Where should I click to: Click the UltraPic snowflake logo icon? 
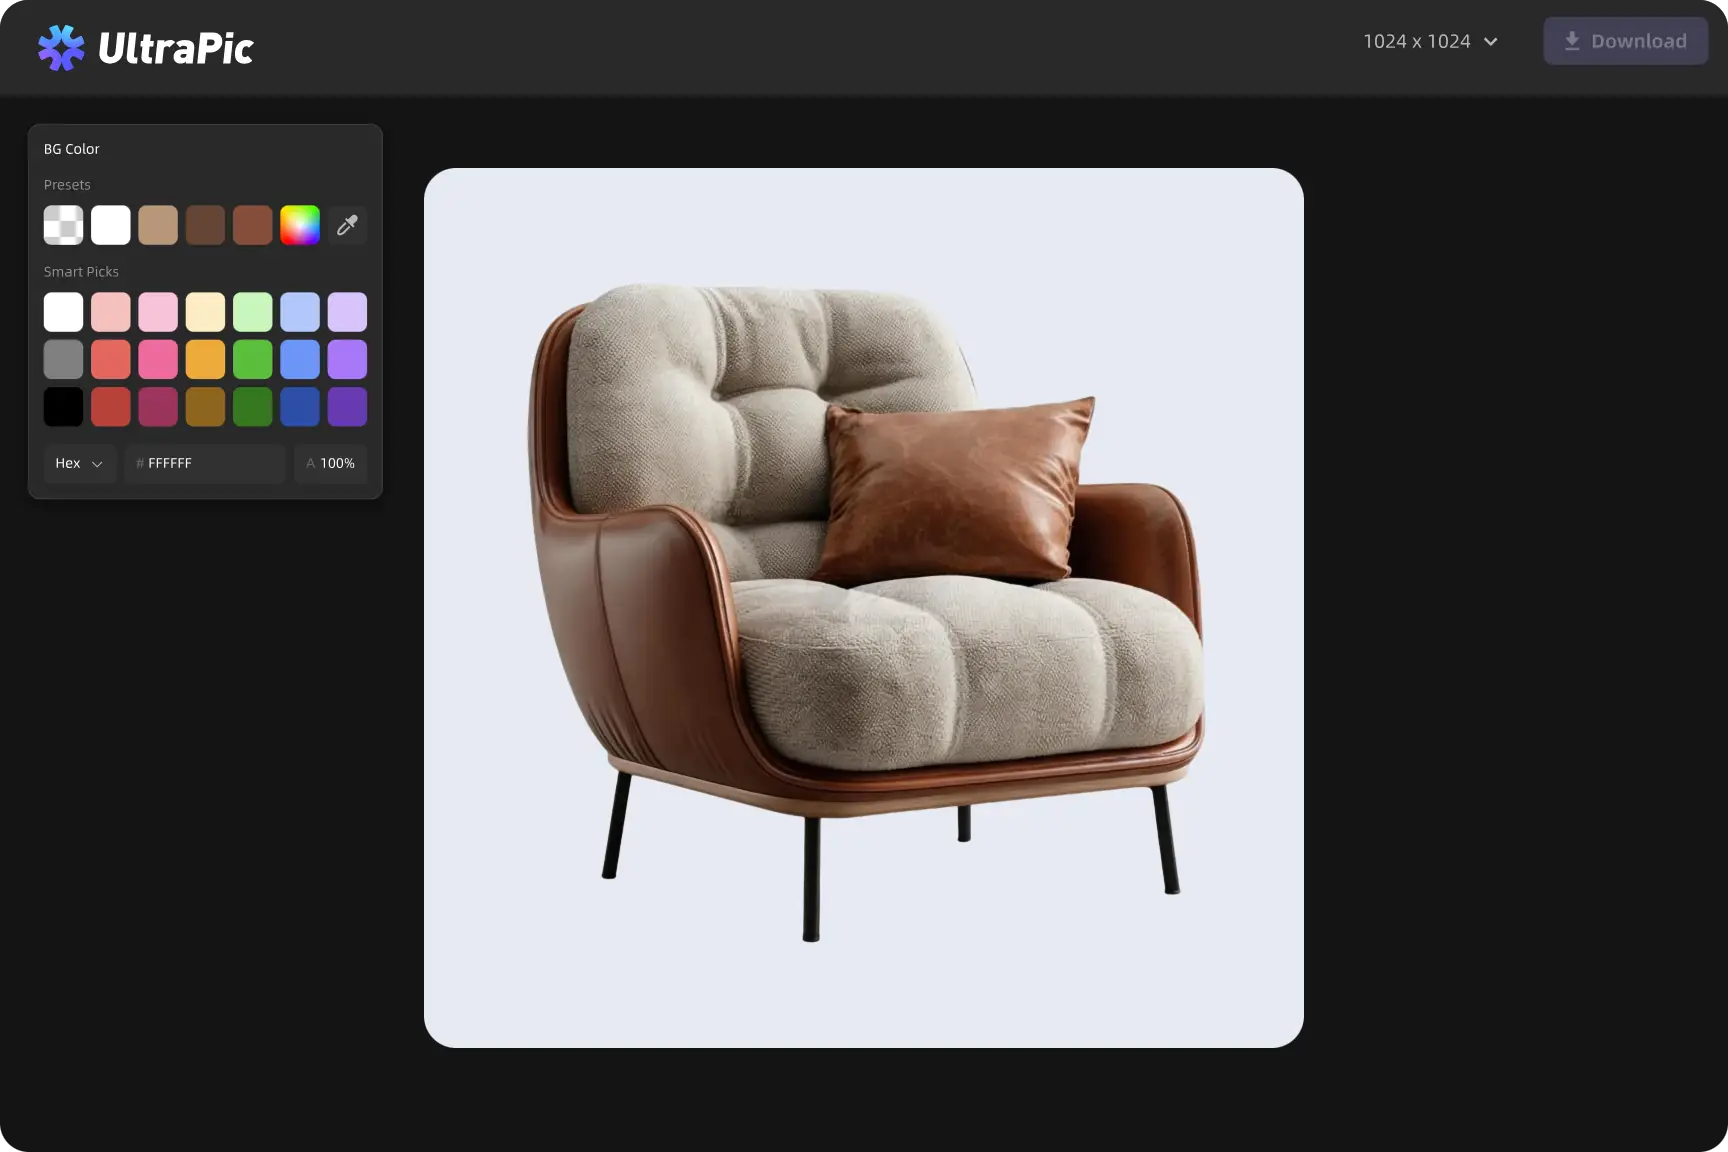click(61, 48)
